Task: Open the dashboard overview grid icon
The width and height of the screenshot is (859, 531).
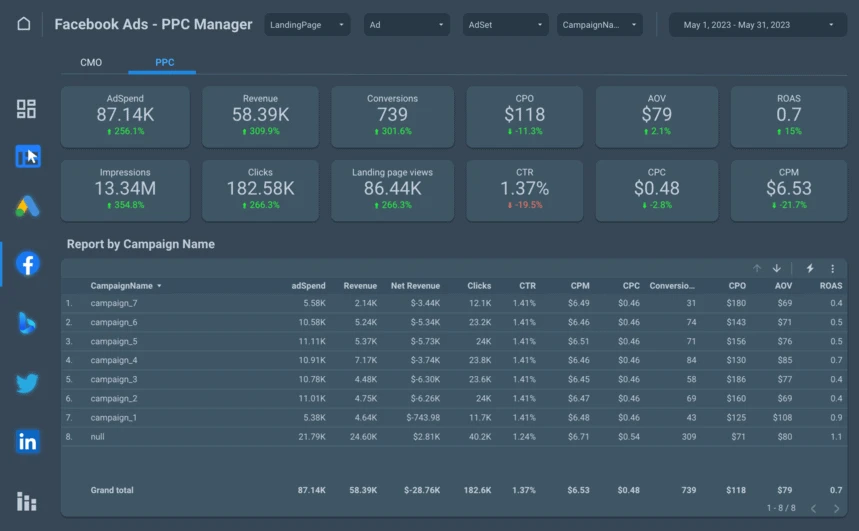Action: coord(26,109)
